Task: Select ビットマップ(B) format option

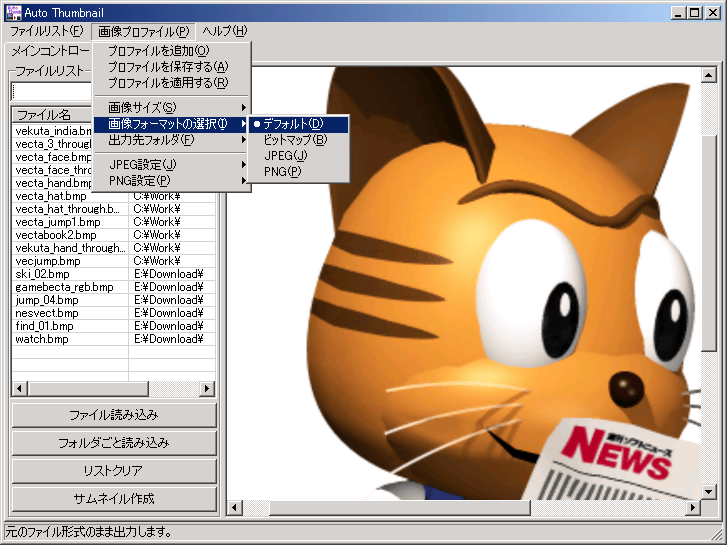Action: [x=299, y=140]
